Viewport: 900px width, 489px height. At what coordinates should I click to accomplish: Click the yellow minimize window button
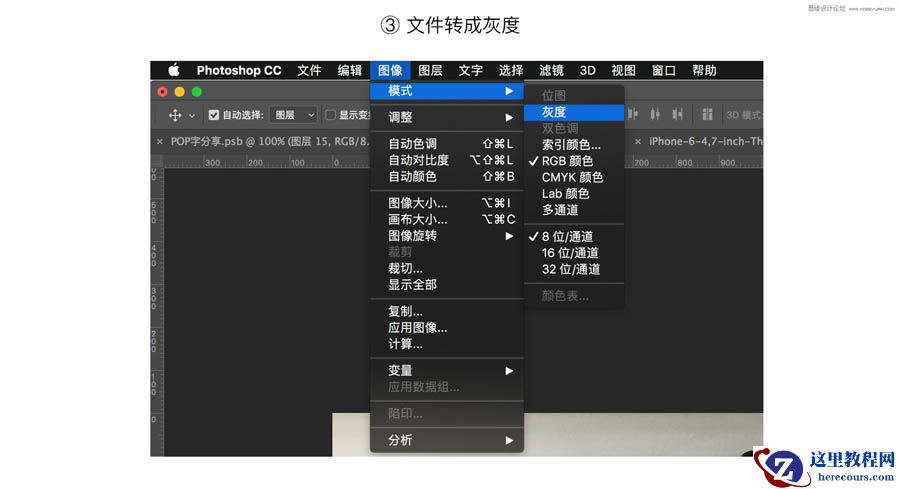pyautogui.click(x=180, y=92)
